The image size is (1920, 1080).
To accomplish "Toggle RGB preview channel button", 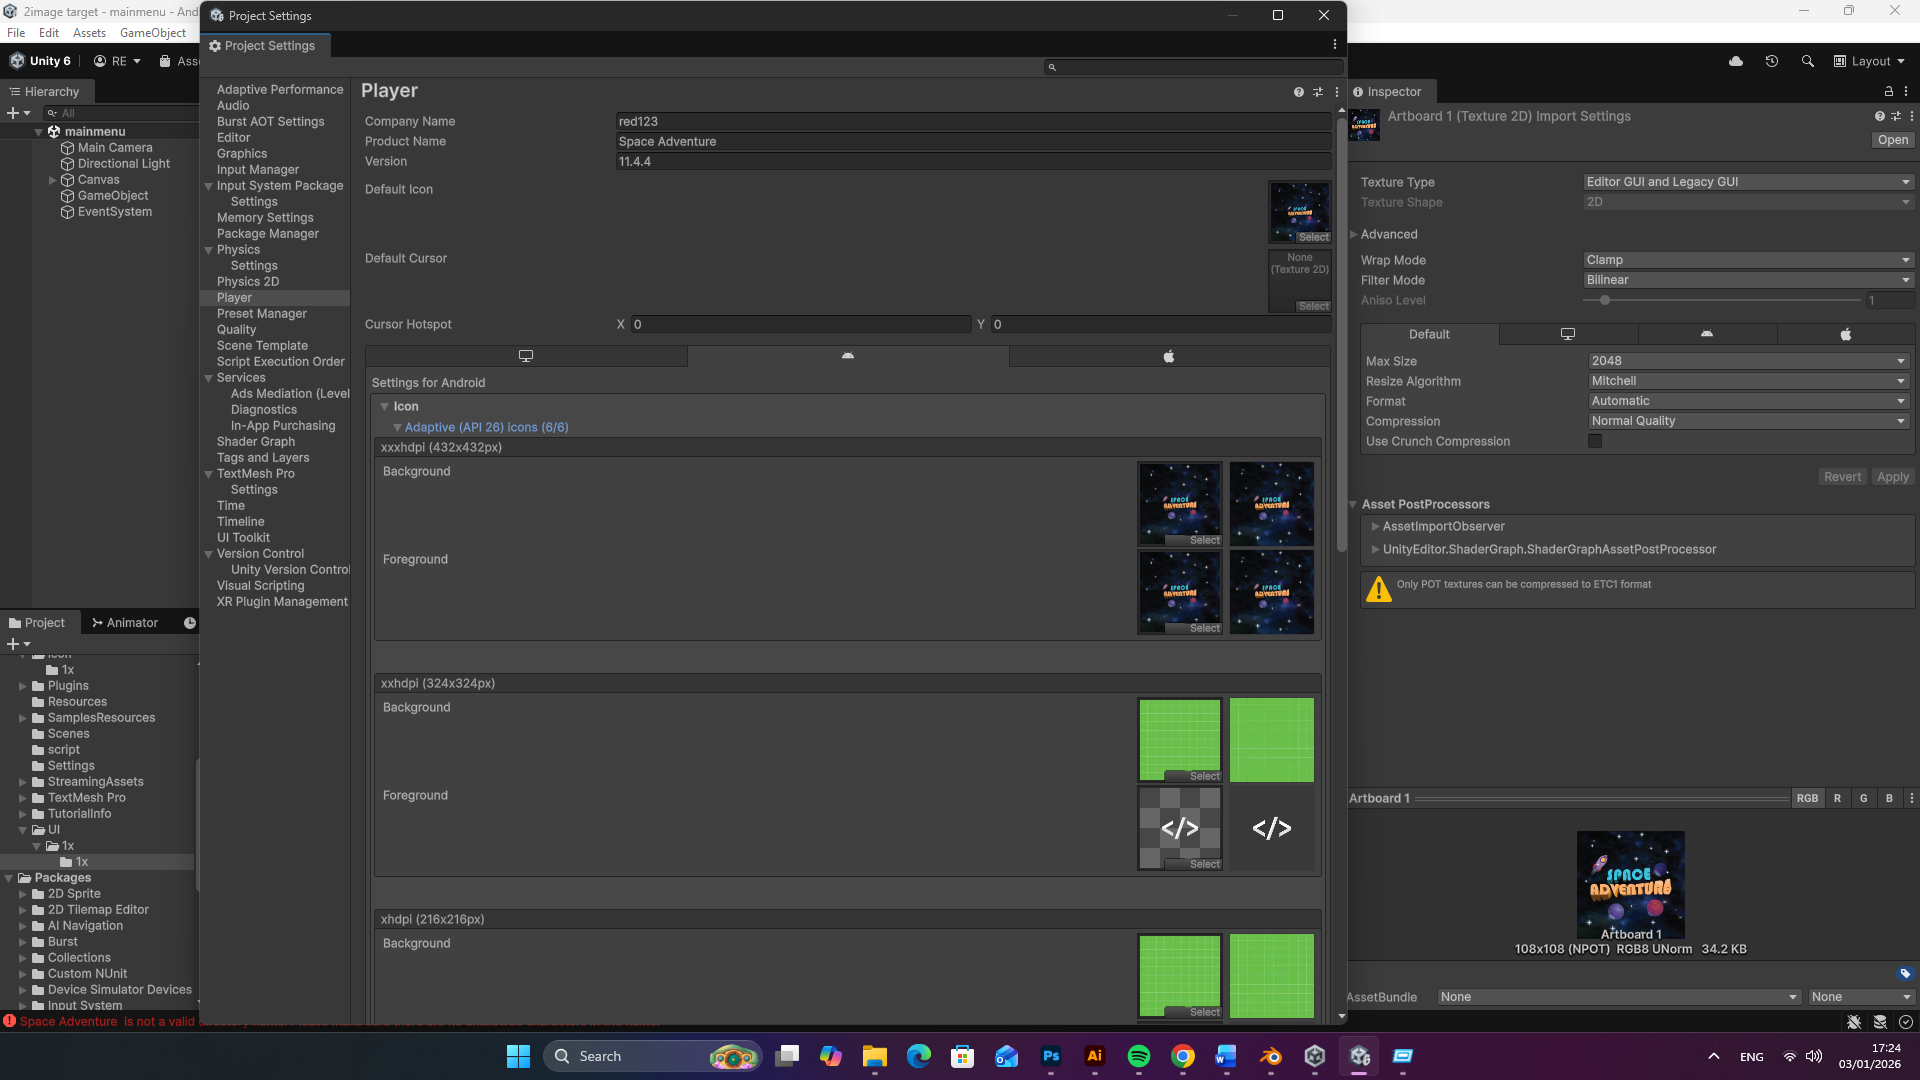I will coord(1807,798).
